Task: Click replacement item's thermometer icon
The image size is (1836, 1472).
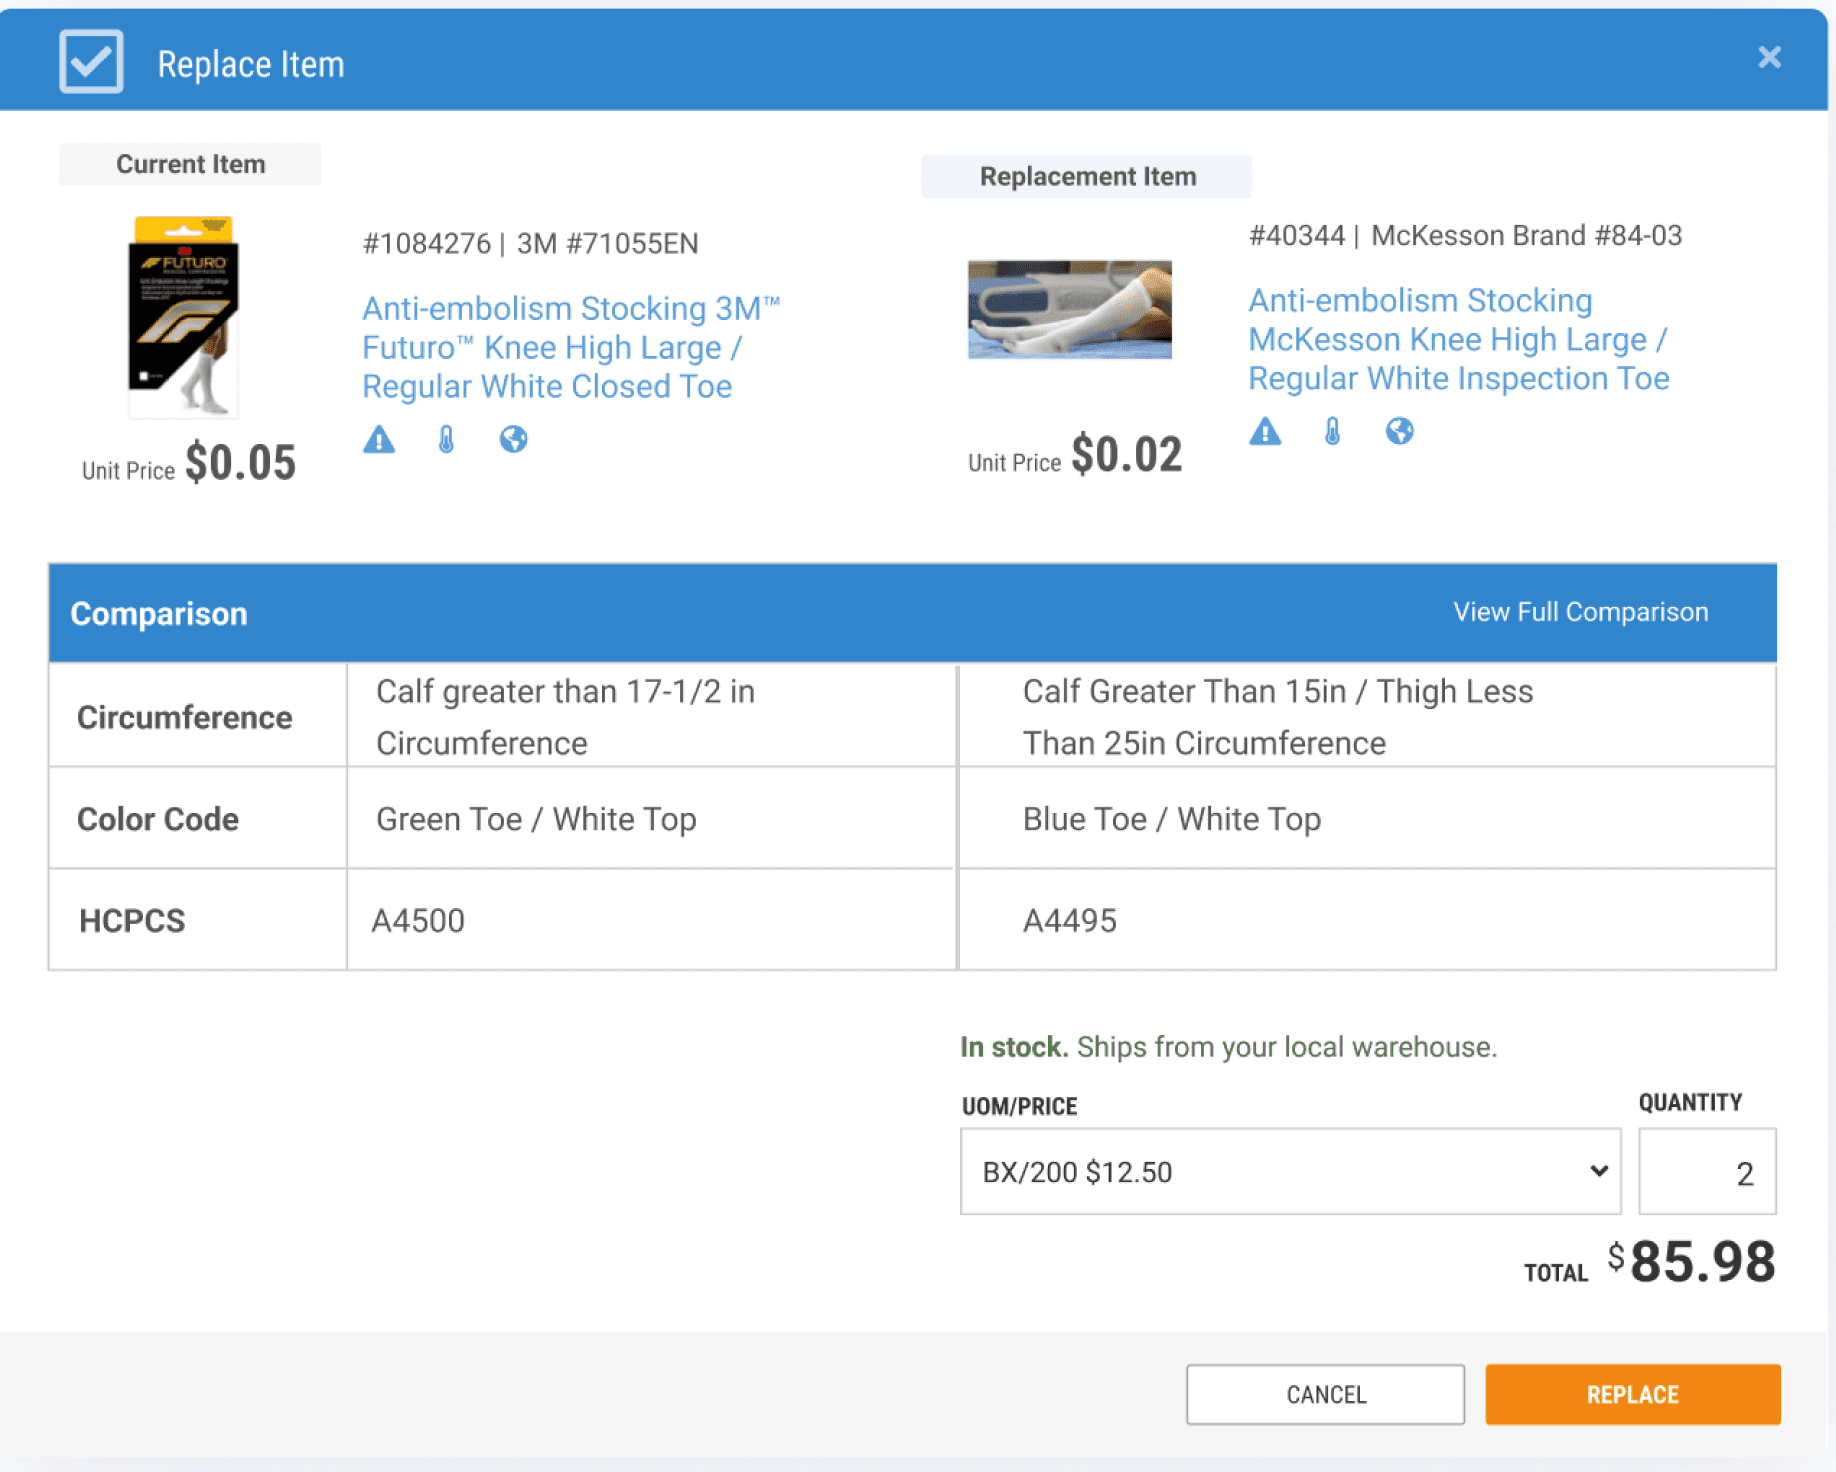Action: tap(1332, 431)
